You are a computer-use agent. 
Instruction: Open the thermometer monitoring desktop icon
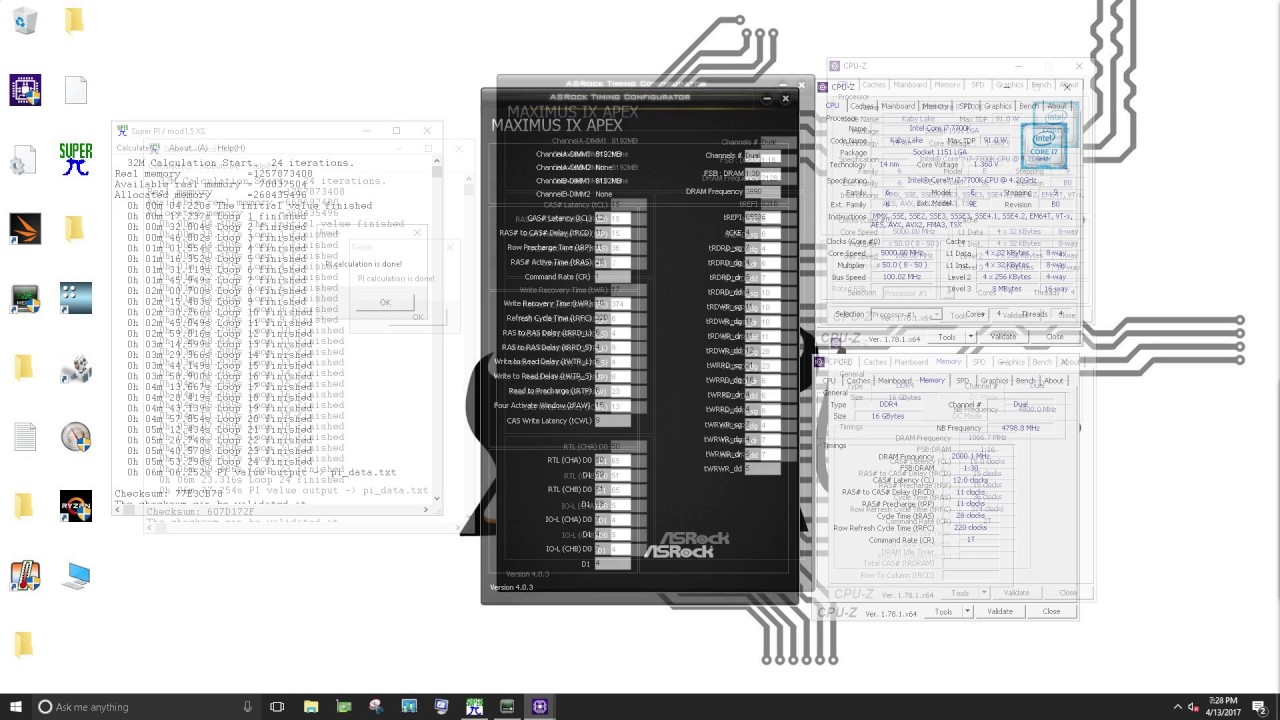tap(24, 576)
